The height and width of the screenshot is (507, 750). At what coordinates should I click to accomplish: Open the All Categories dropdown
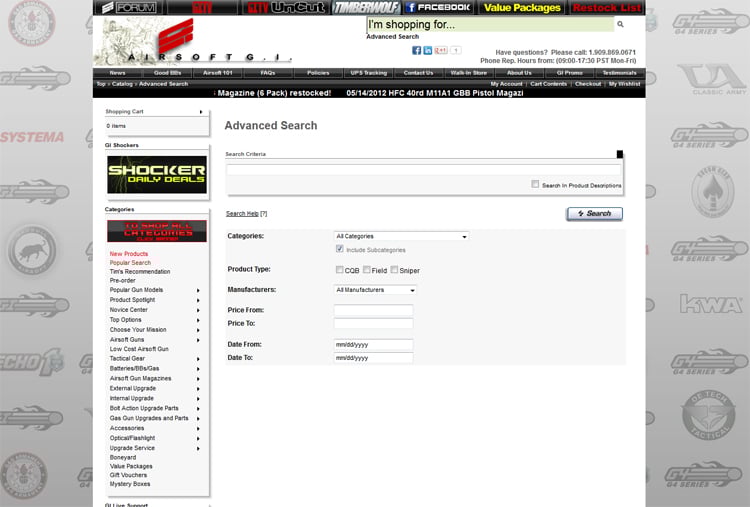[x=401, y=236]
